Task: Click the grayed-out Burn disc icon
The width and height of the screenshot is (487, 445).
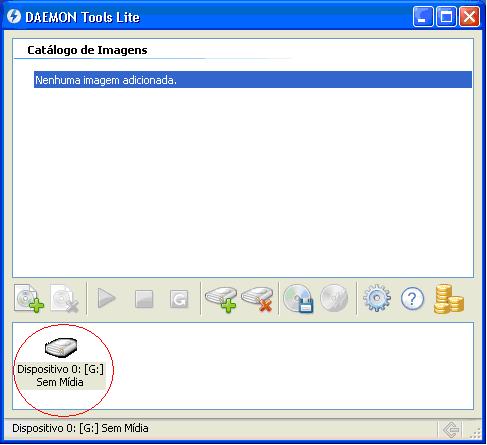Action: click(x=334, y=298)
